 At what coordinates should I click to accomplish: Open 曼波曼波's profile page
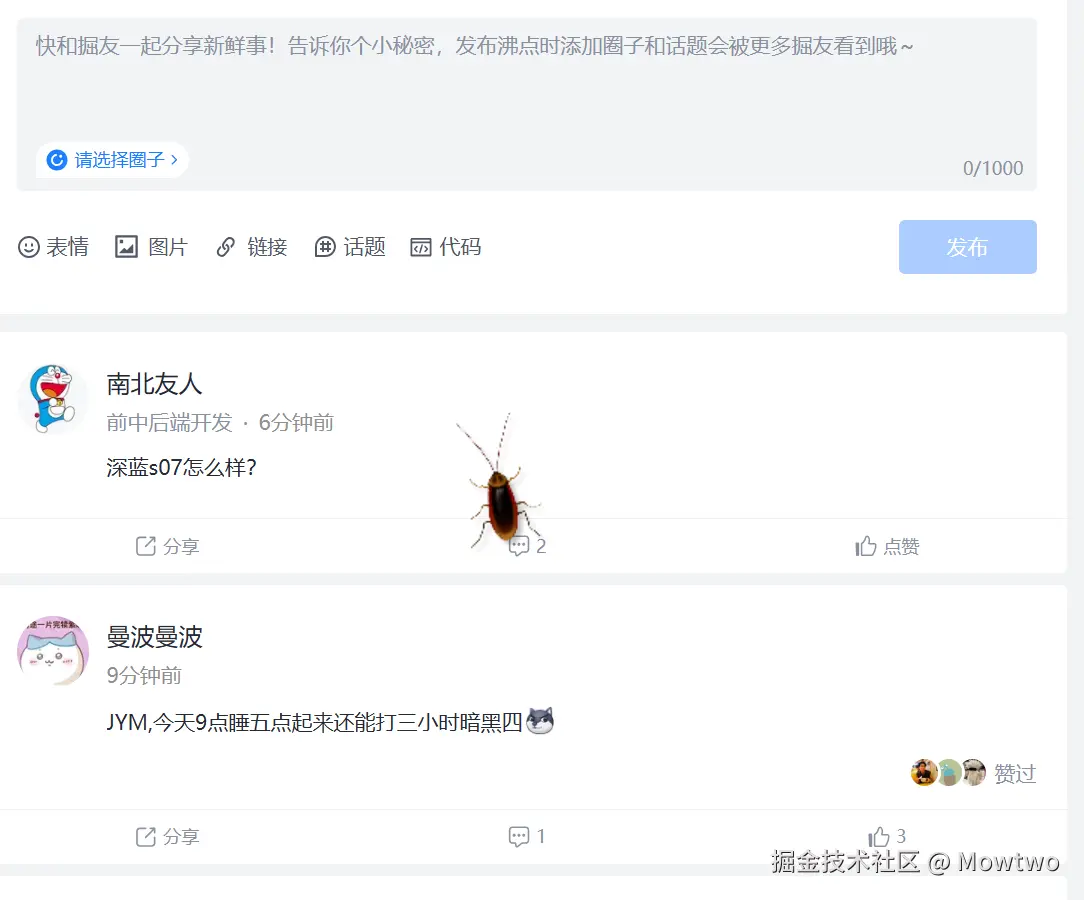pos(154,637)
